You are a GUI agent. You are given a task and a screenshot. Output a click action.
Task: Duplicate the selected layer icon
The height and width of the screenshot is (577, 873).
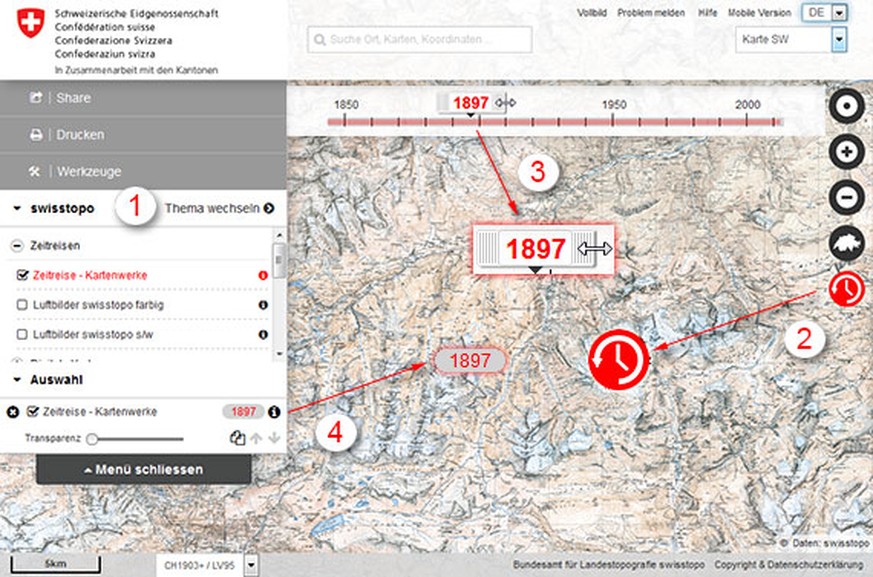pos(237,438)
